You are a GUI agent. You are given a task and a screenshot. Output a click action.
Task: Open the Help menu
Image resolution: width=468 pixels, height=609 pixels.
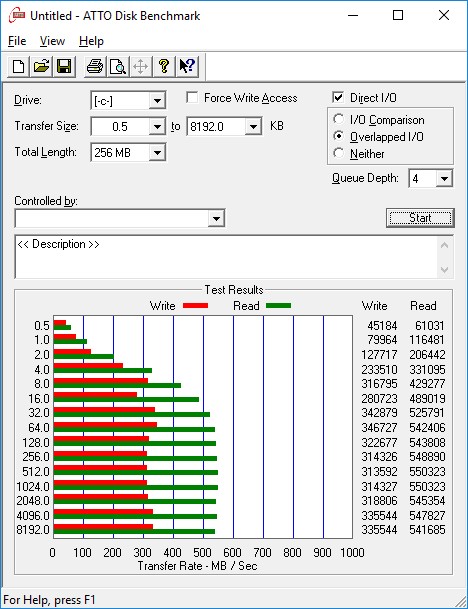click(91, 41)
